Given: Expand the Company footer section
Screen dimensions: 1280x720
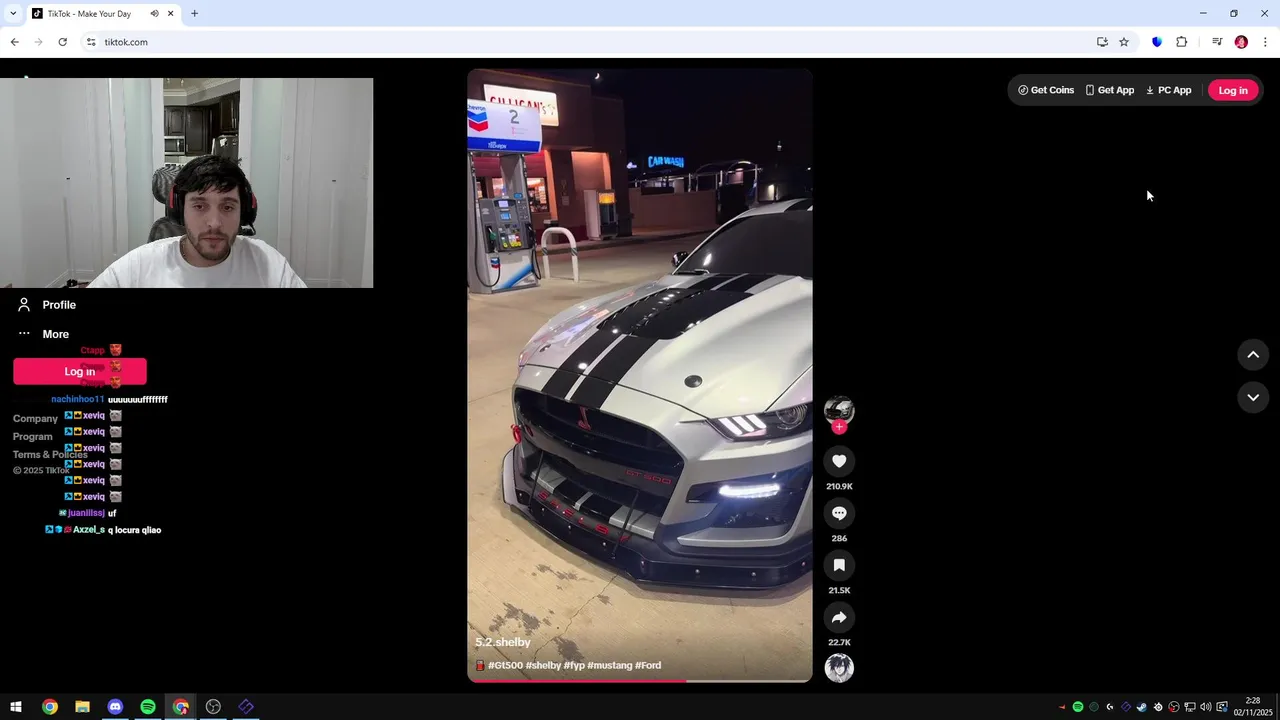Looking at the screenshot, I should tap(35, 418).
